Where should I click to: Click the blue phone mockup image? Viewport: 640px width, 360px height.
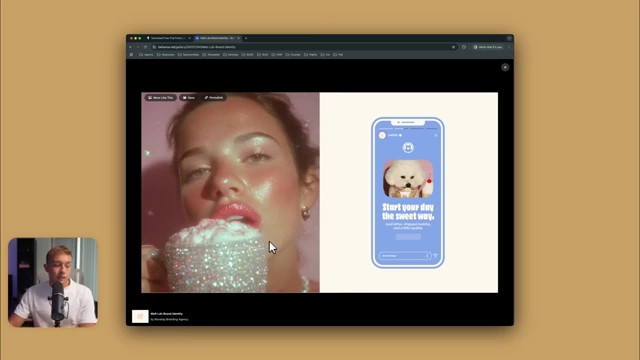pyautogui.click(x=408, y=193)
